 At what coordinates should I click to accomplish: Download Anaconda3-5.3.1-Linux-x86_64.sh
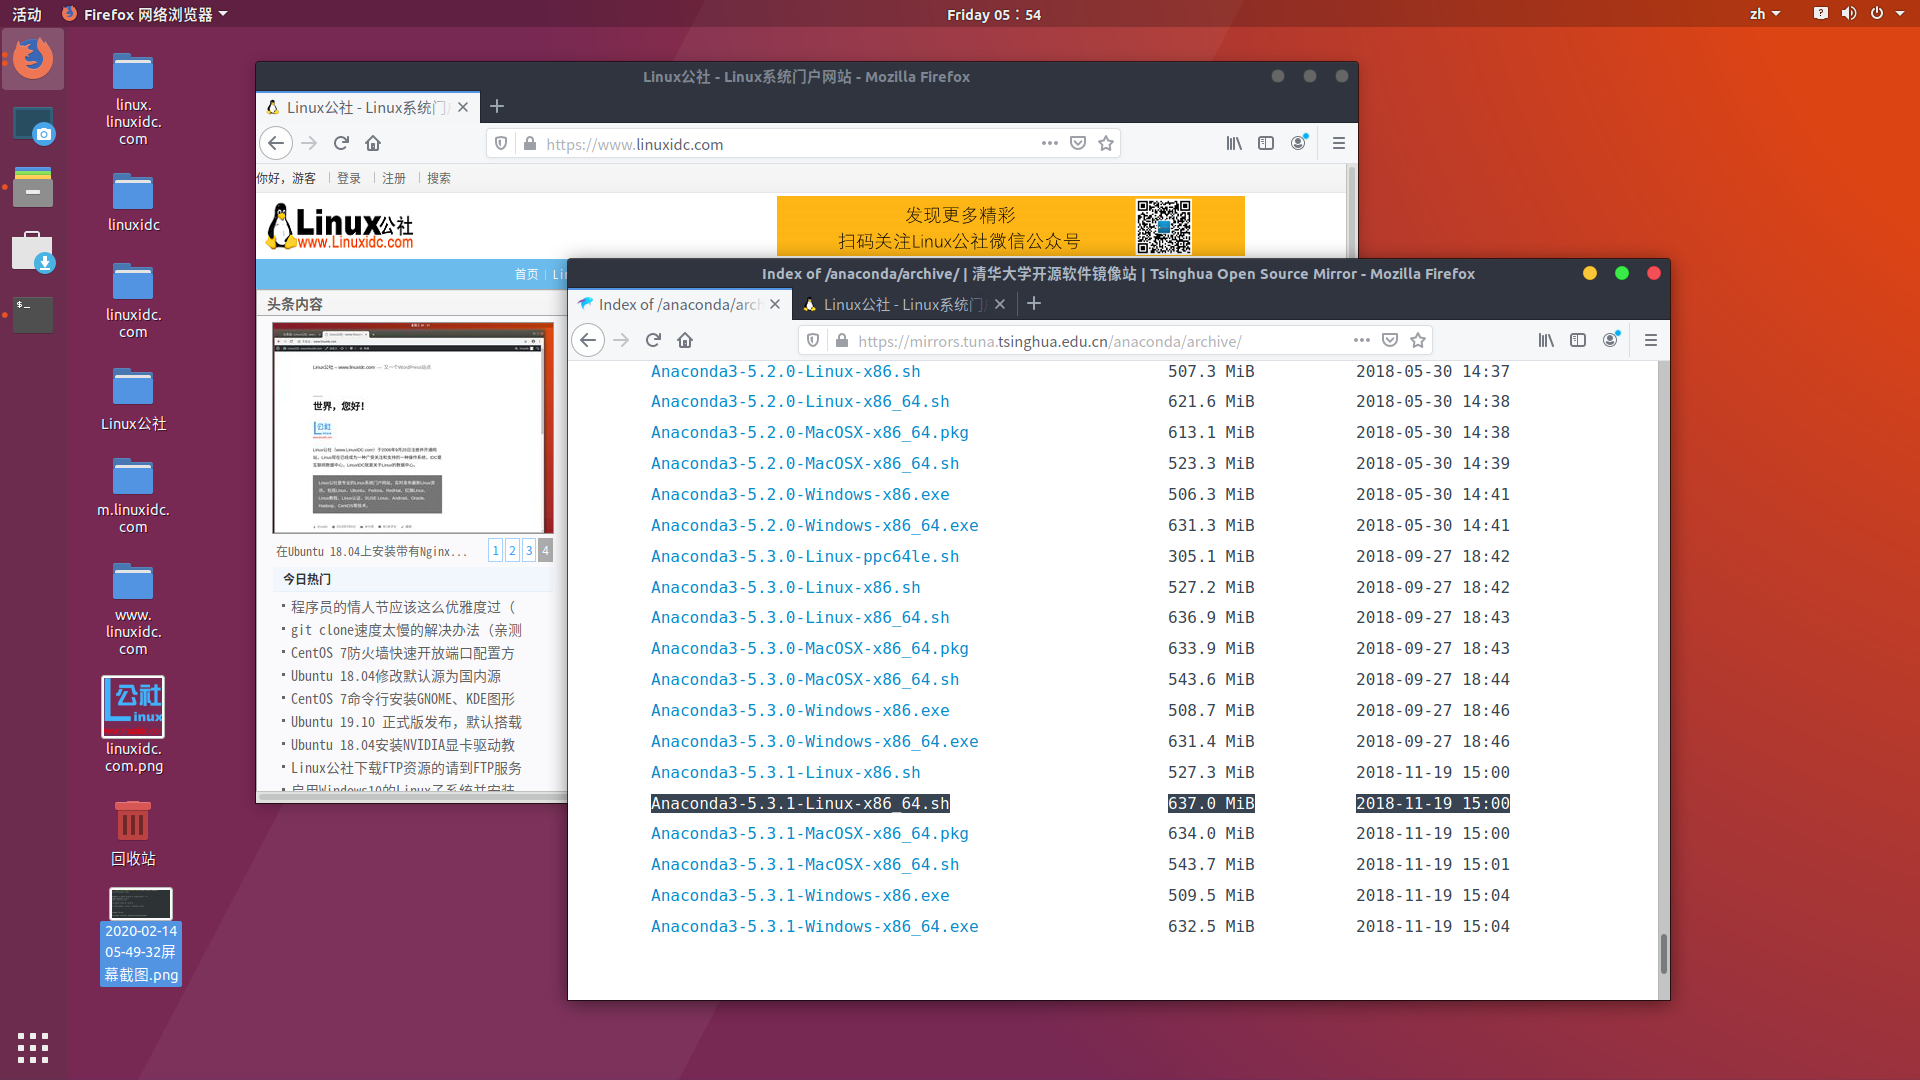point(800,803)
